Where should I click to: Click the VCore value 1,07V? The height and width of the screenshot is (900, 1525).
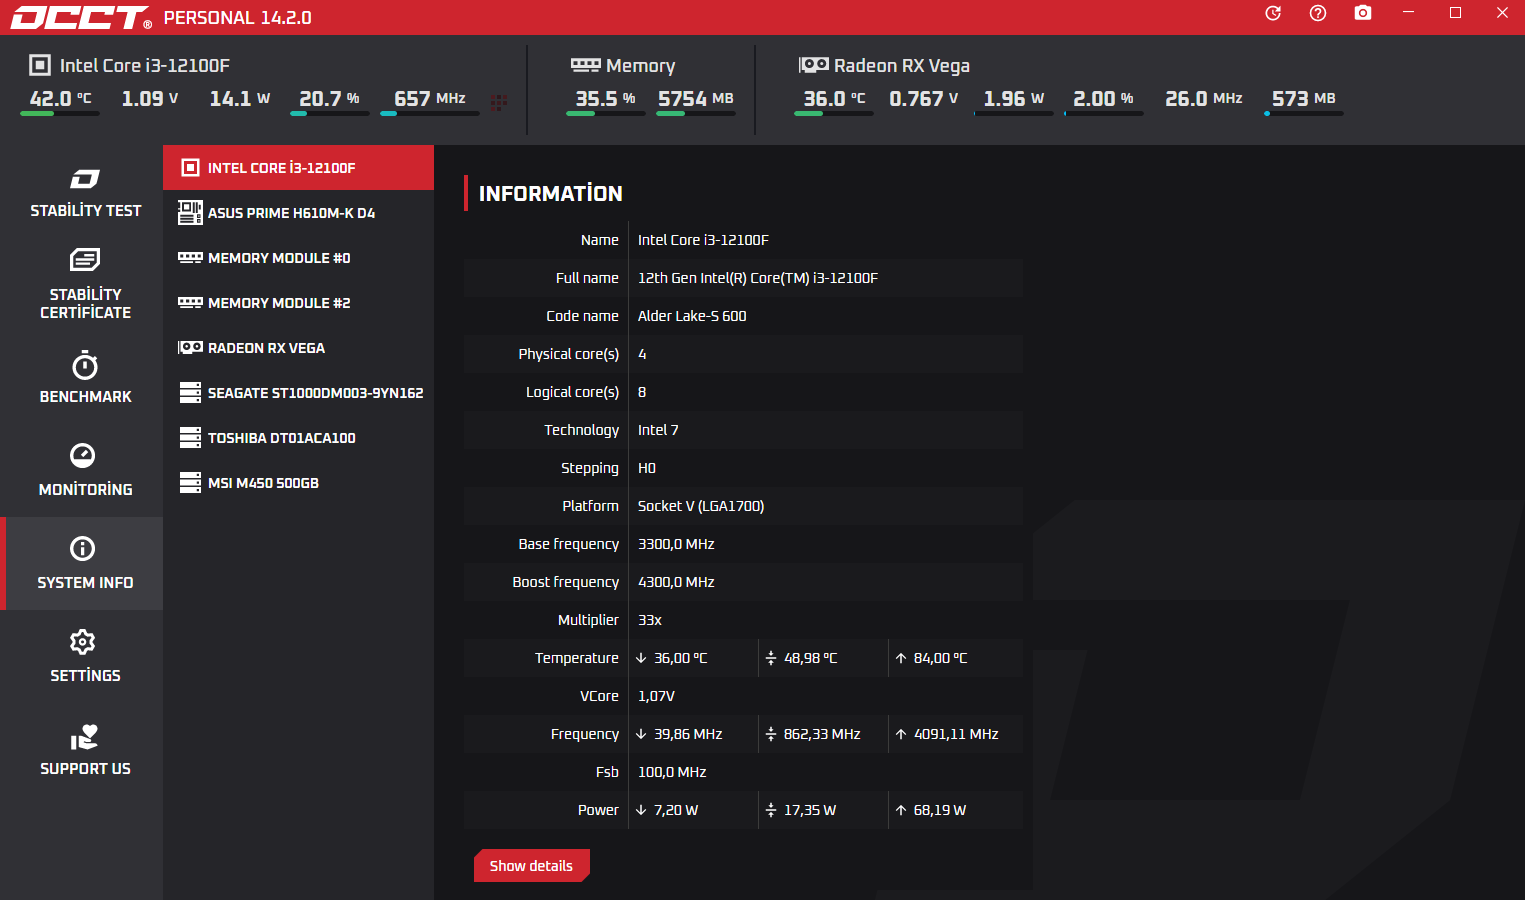click(x=656, y=696)
